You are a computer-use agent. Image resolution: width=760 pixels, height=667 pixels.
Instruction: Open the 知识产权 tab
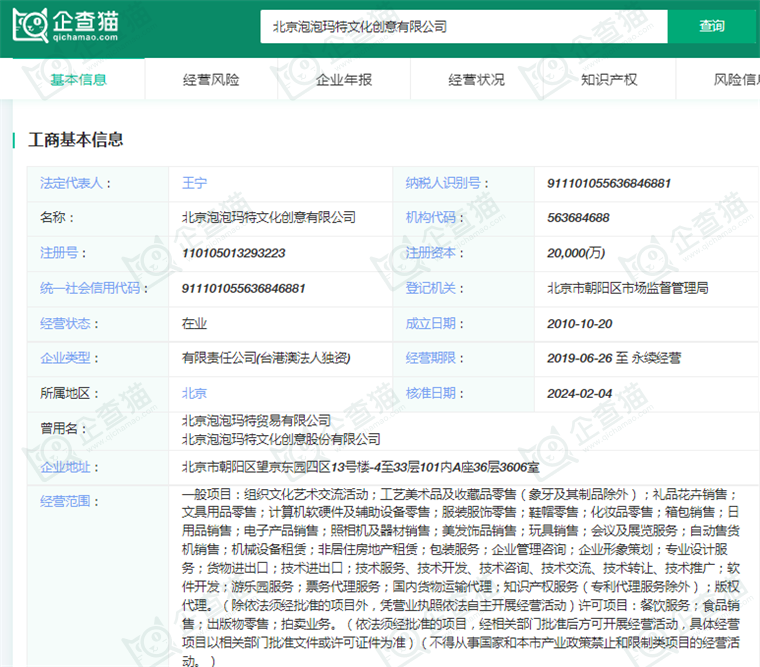pos(609,79)
